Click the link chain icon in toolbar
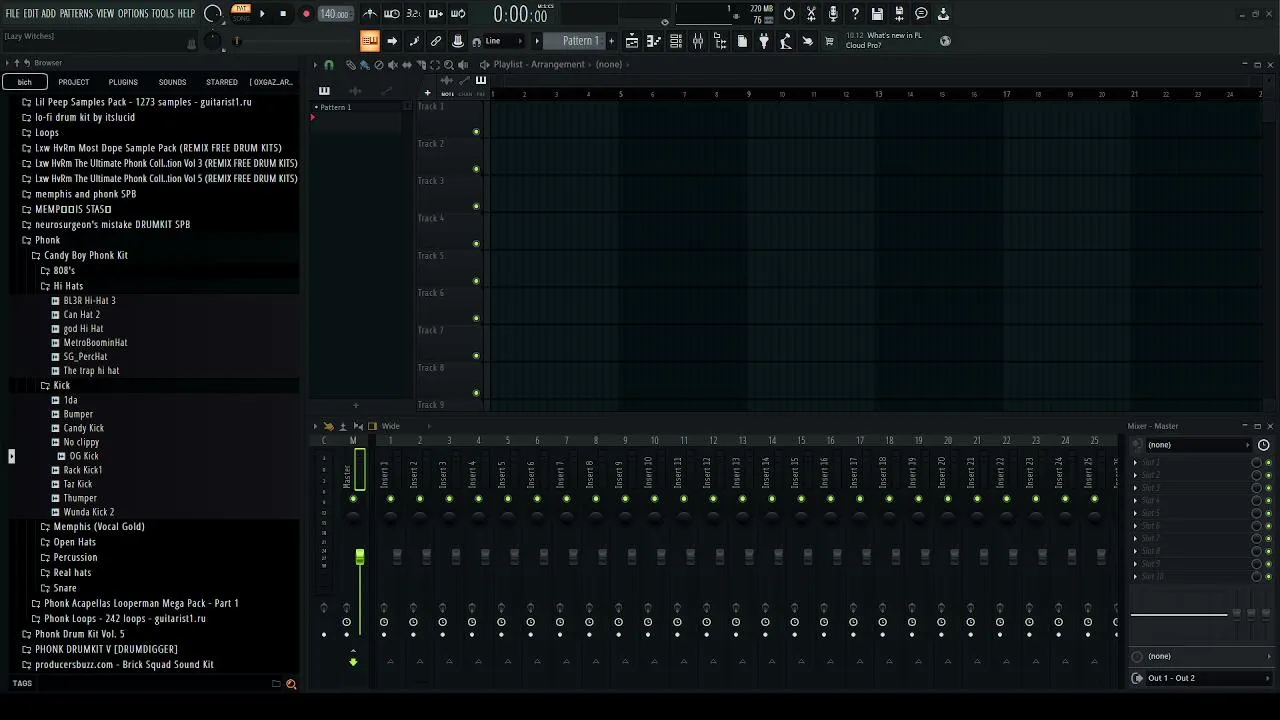The height and width of the screenshot is (720, 1280). (436, 41)
